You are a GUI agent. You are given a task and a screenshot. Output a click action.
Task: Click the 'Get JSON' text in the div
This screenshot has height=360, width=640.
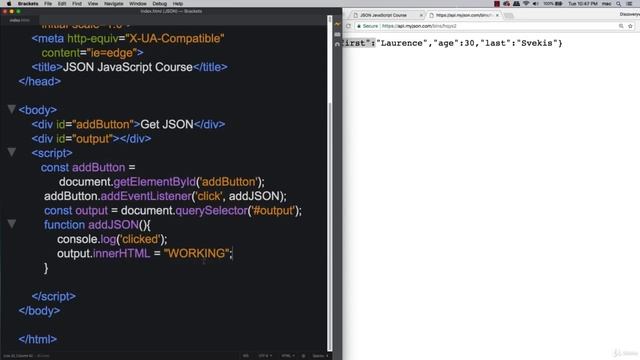(x=167, y=124)
